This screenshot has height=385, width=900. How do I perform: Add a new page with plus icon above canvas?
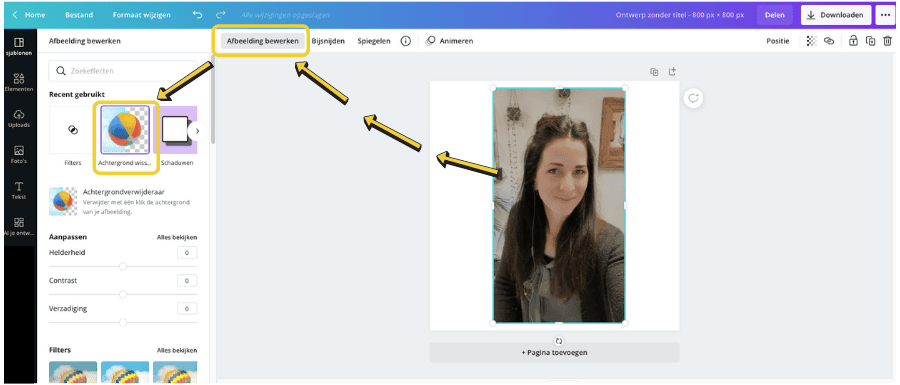click(672, 72)
